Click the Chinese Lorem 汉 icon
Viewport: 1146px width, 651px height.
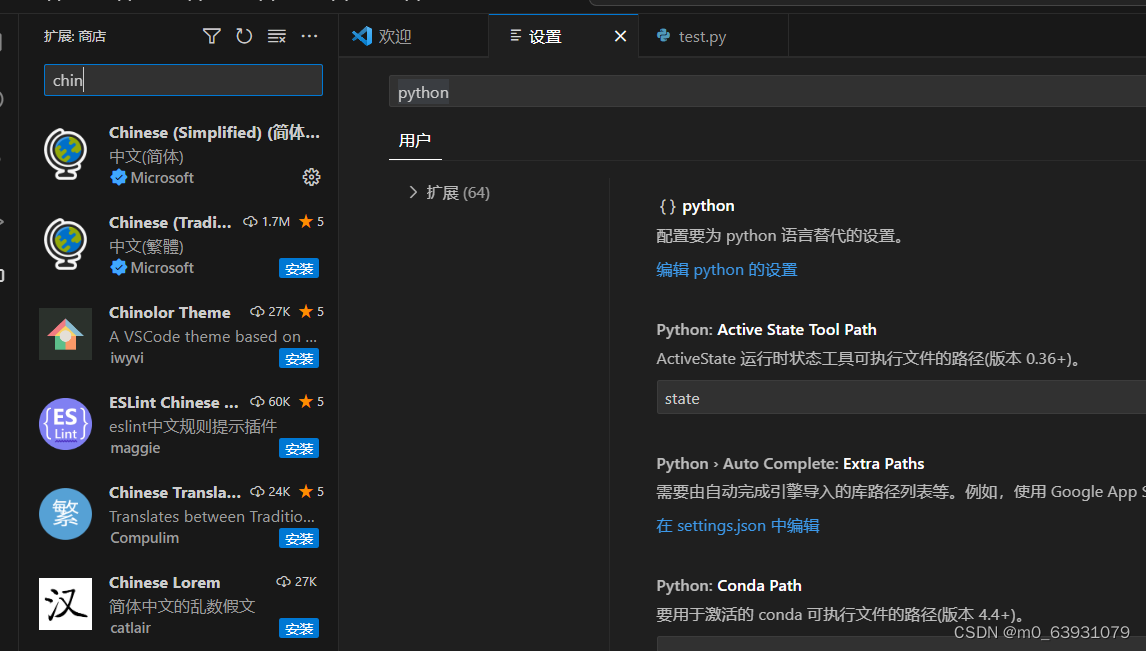[x=66, y=604]
